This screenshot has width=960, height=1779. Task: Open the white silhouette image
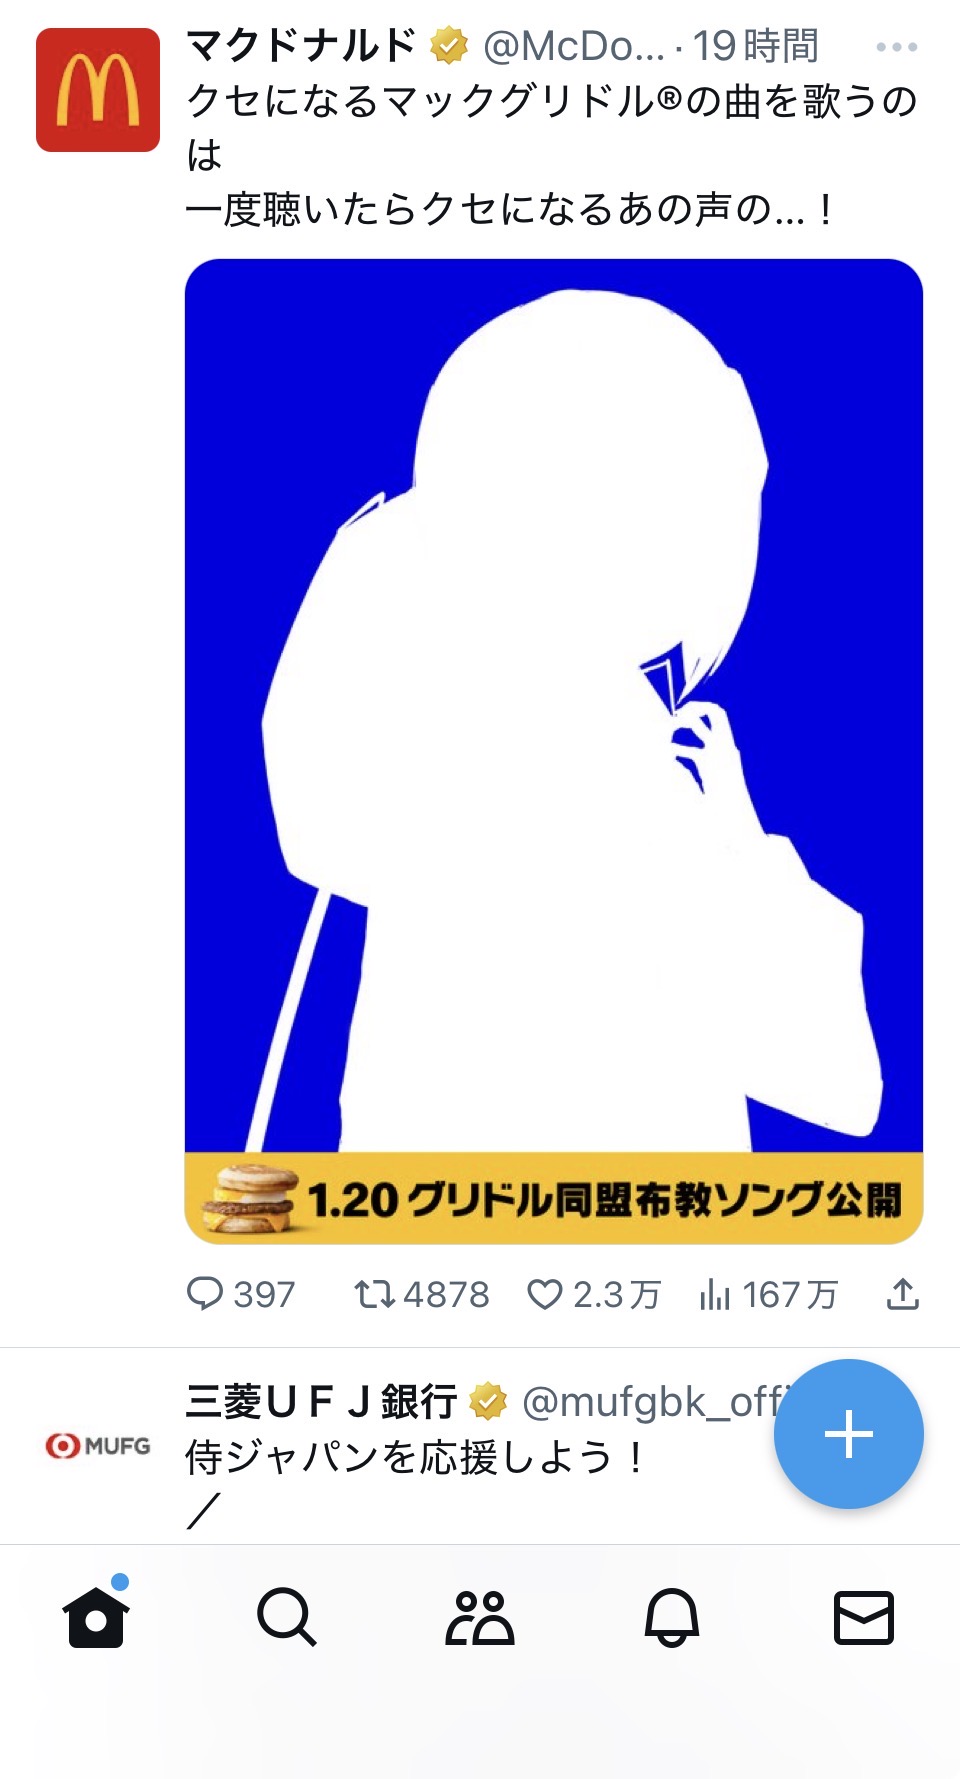click(x=554, y=705)
